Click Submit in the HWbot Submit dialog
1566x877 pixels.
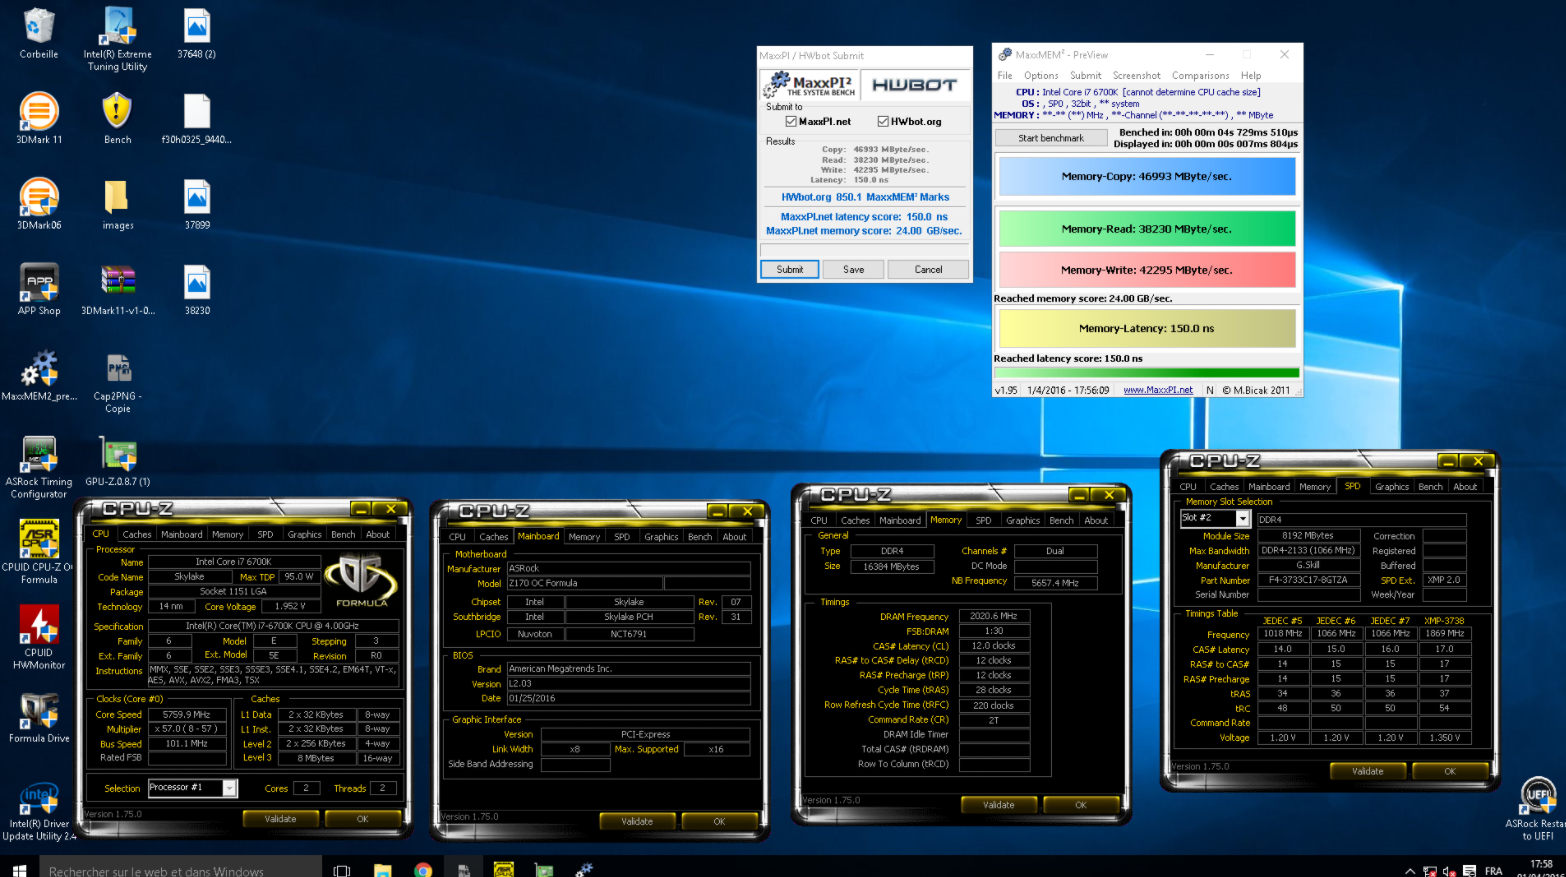coord(790,269)
